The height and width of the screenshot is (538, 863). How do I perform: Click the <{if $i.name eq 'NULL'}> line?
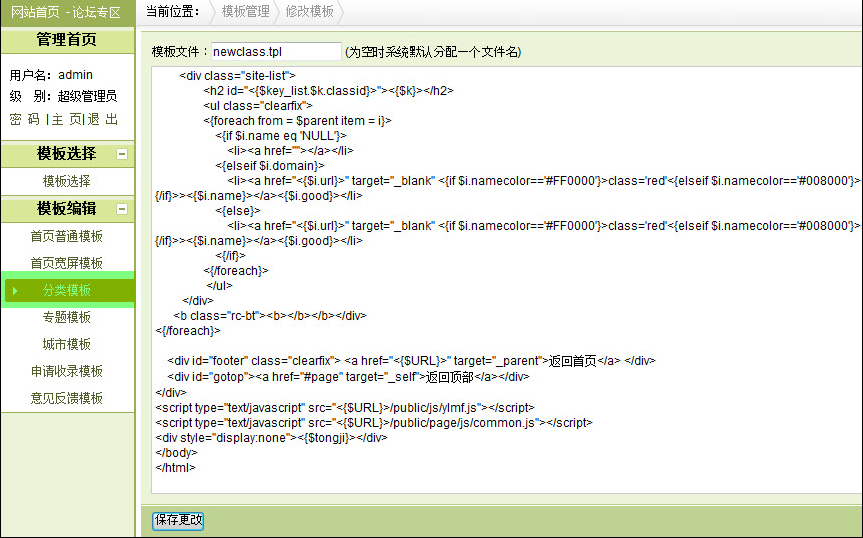281,135
